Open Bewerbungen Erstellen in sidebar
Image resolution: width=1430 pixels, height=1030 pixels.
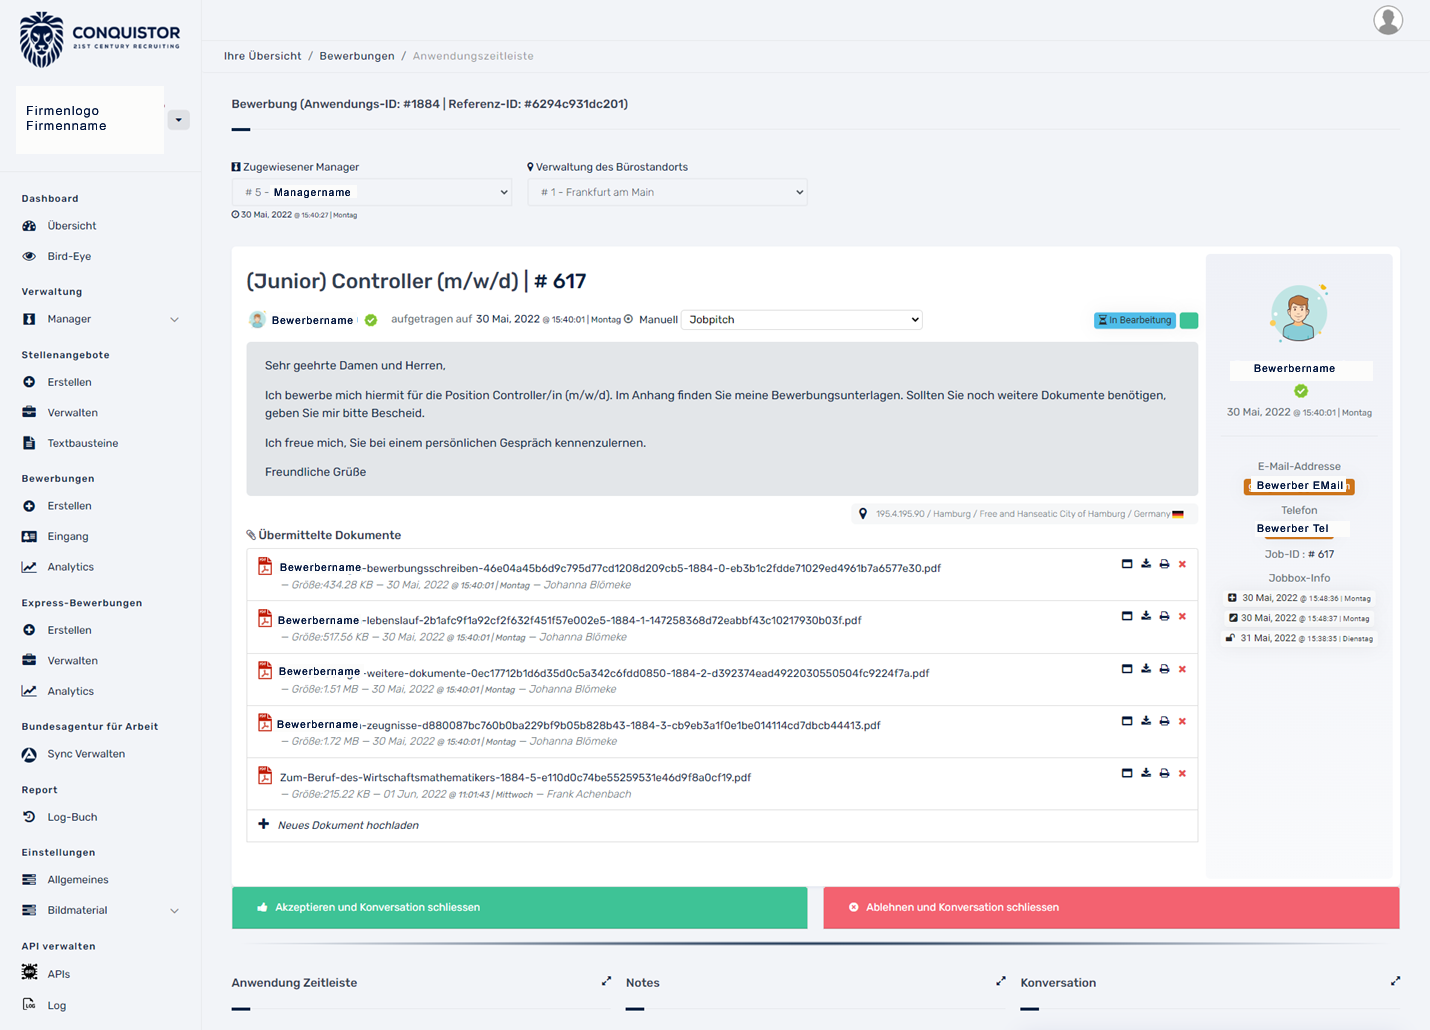click(x=69, y=506)
